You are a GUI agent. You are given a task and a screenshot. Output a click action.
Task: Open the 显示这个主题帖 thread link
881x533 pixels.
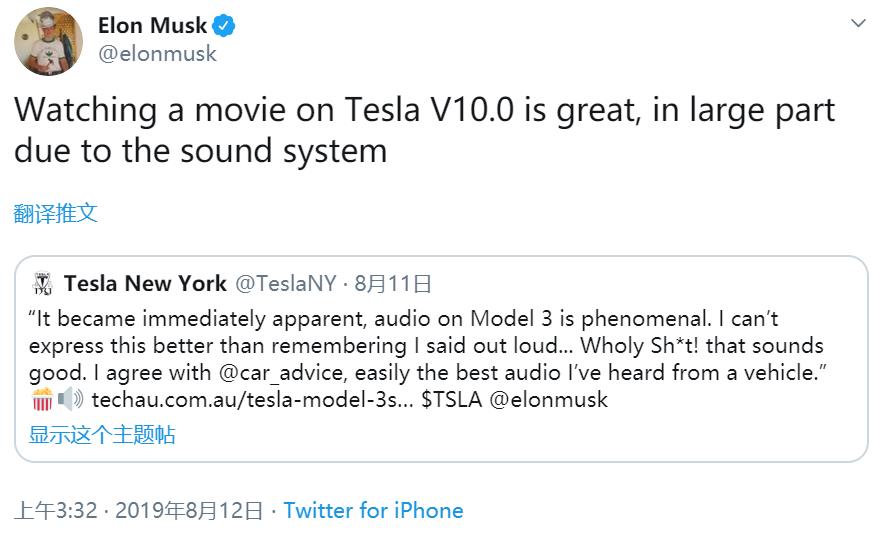(x=102, y=435)
